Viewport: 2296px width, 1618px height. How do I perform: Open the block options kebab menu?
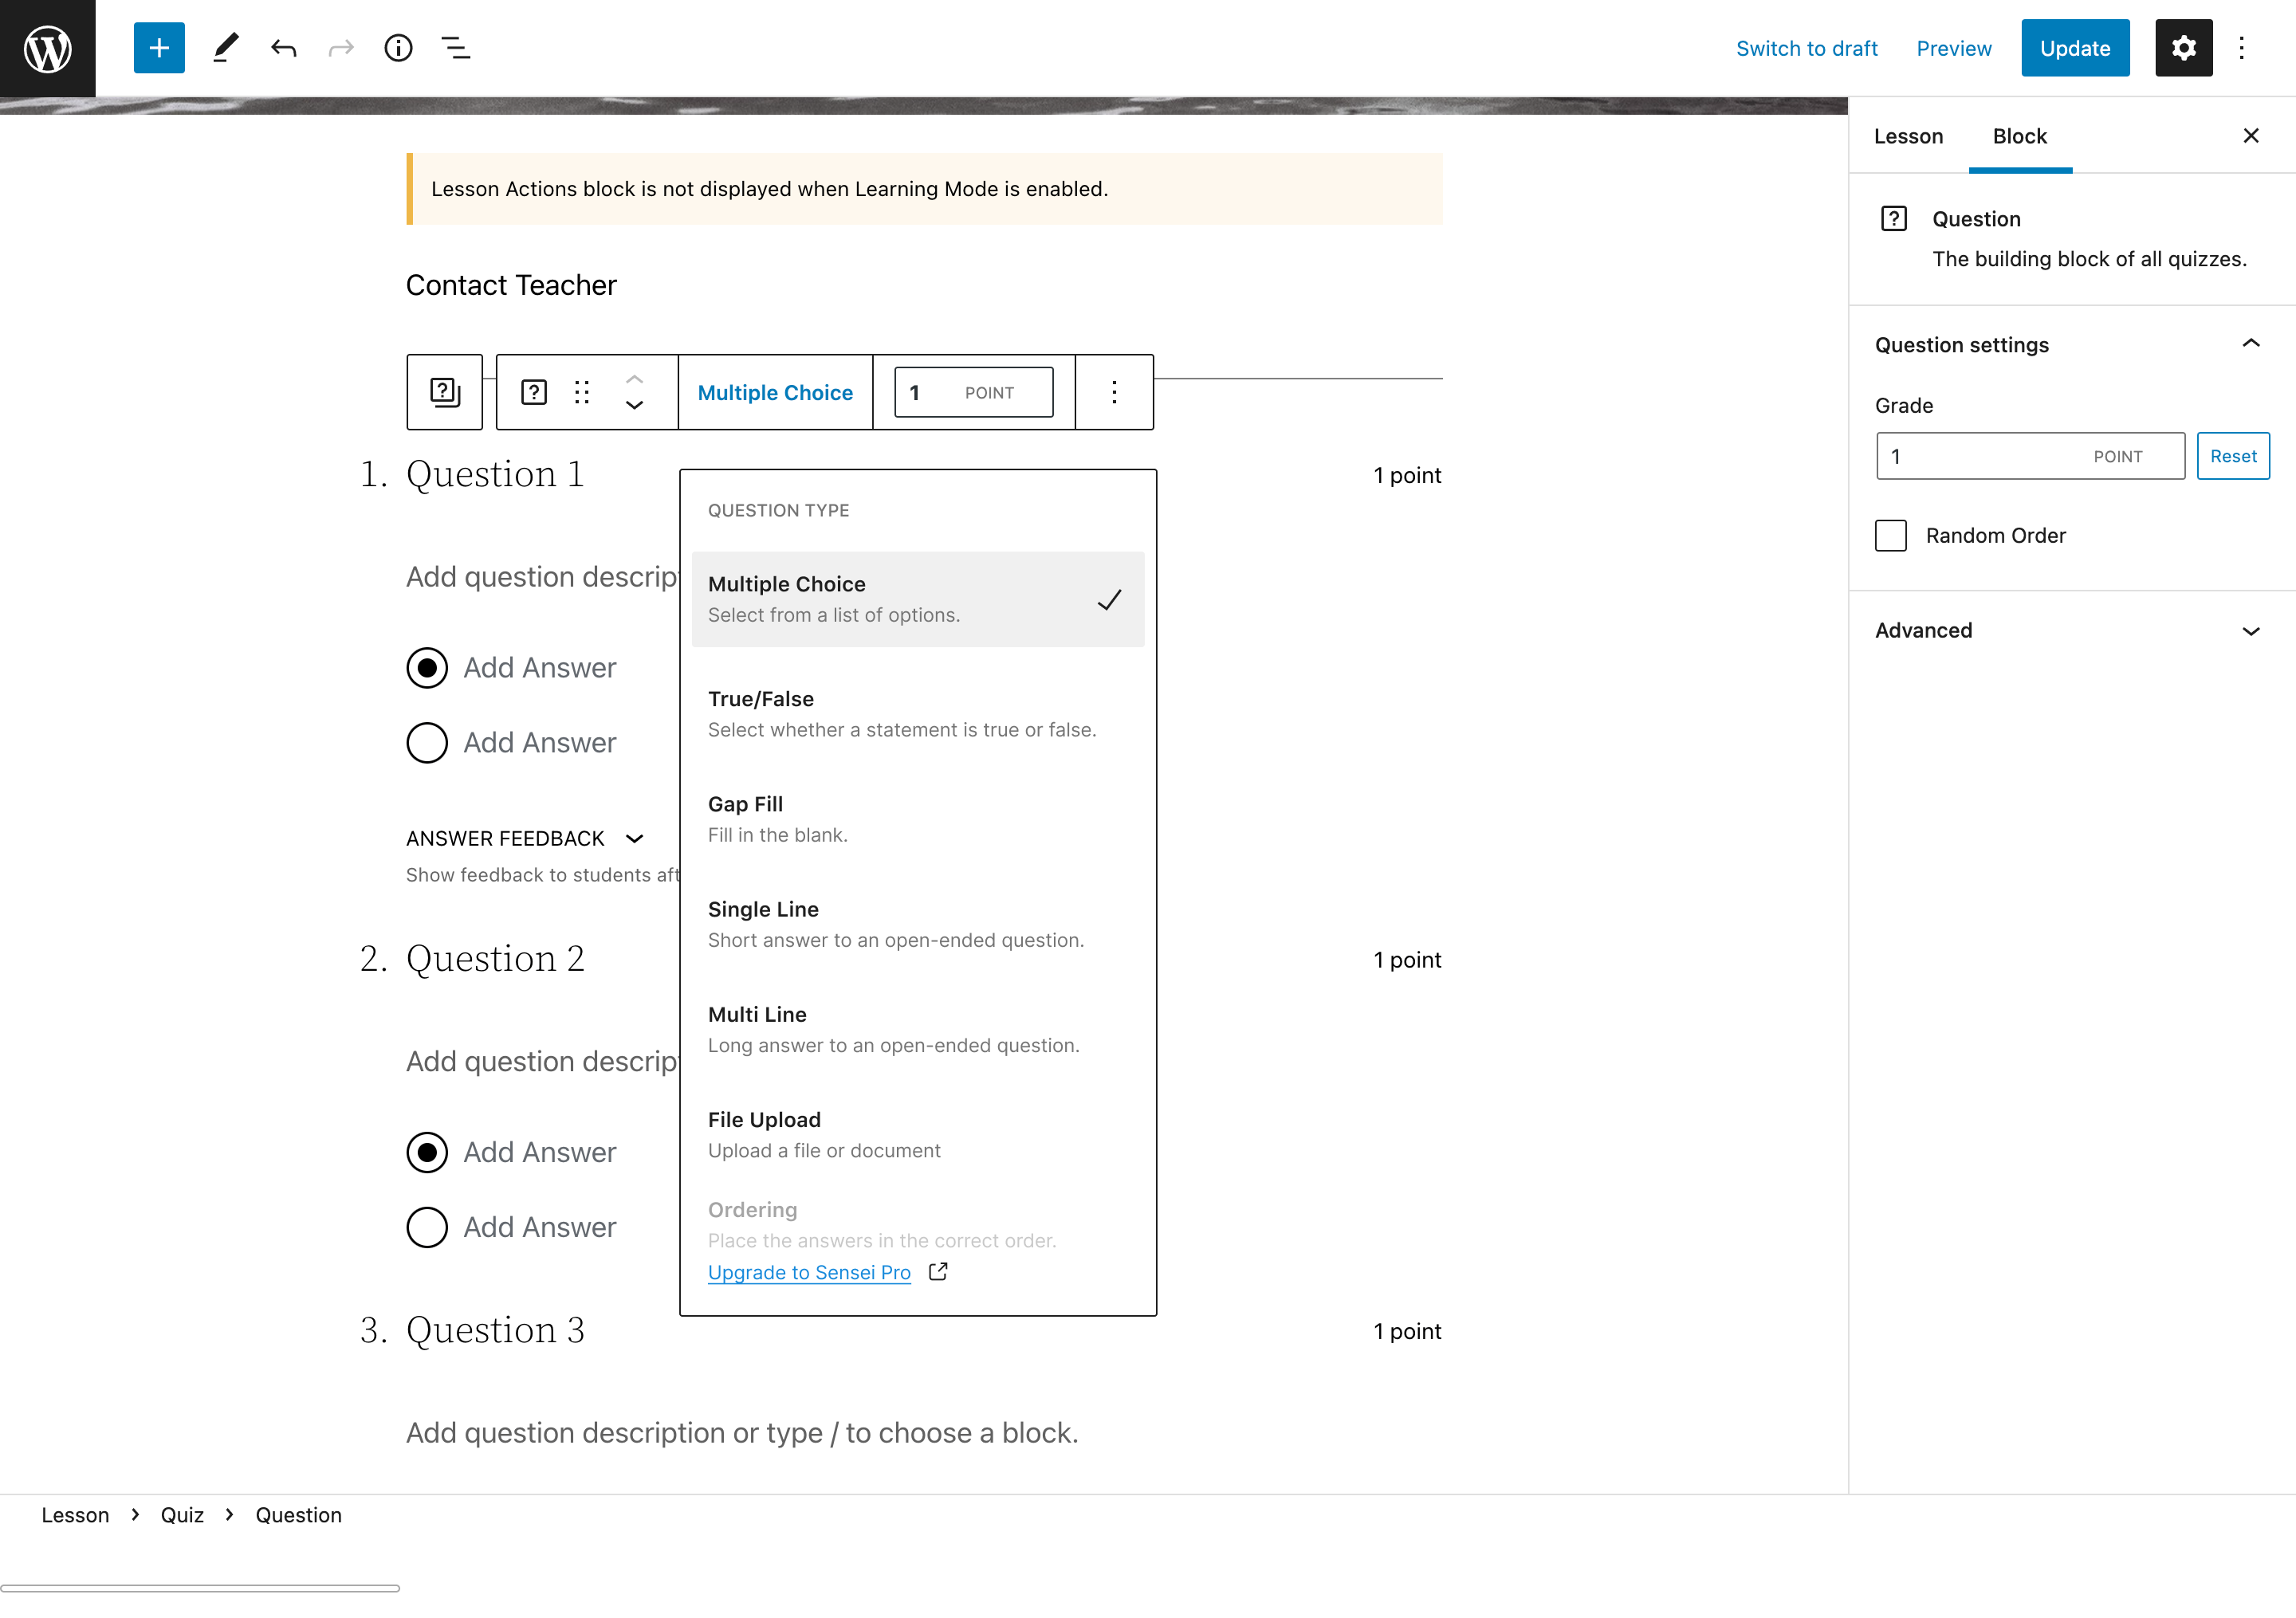tap(1114, 392)
